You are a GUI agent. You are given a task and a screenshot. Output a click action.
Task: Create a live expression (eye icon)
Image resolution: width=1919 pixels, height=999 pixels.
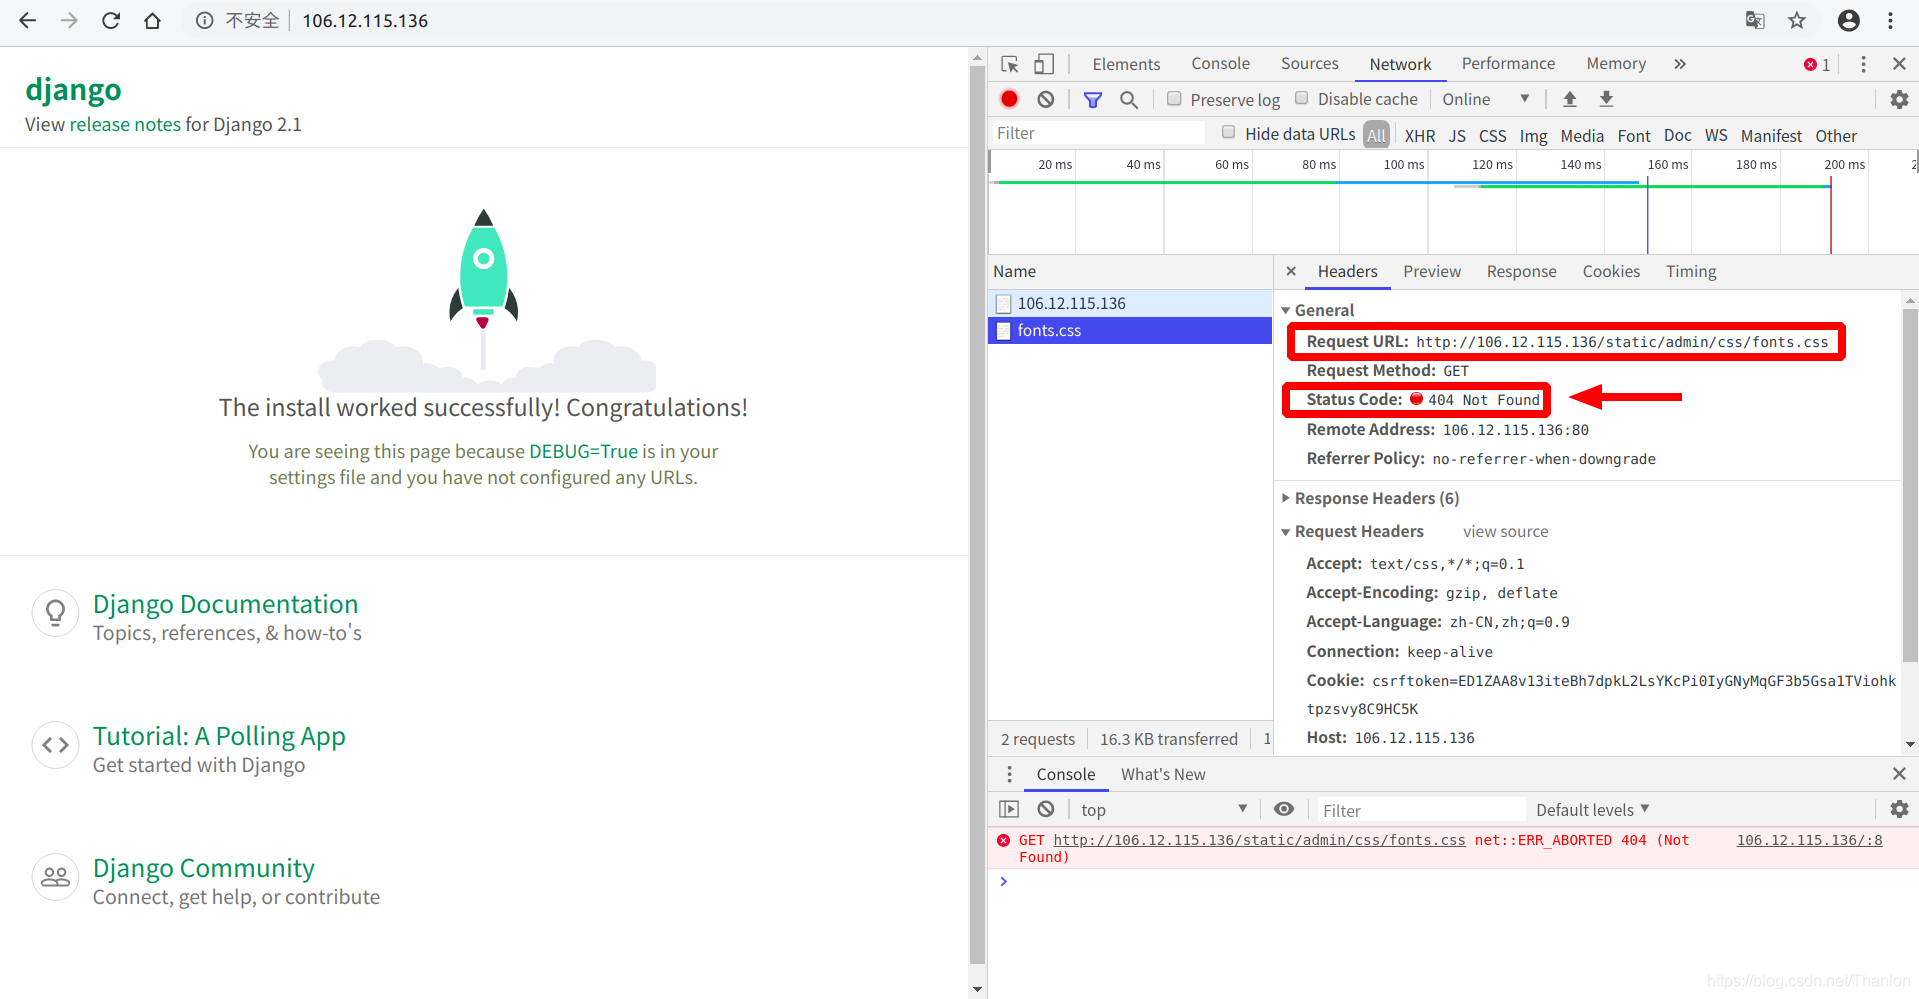tap(1284, 809)
